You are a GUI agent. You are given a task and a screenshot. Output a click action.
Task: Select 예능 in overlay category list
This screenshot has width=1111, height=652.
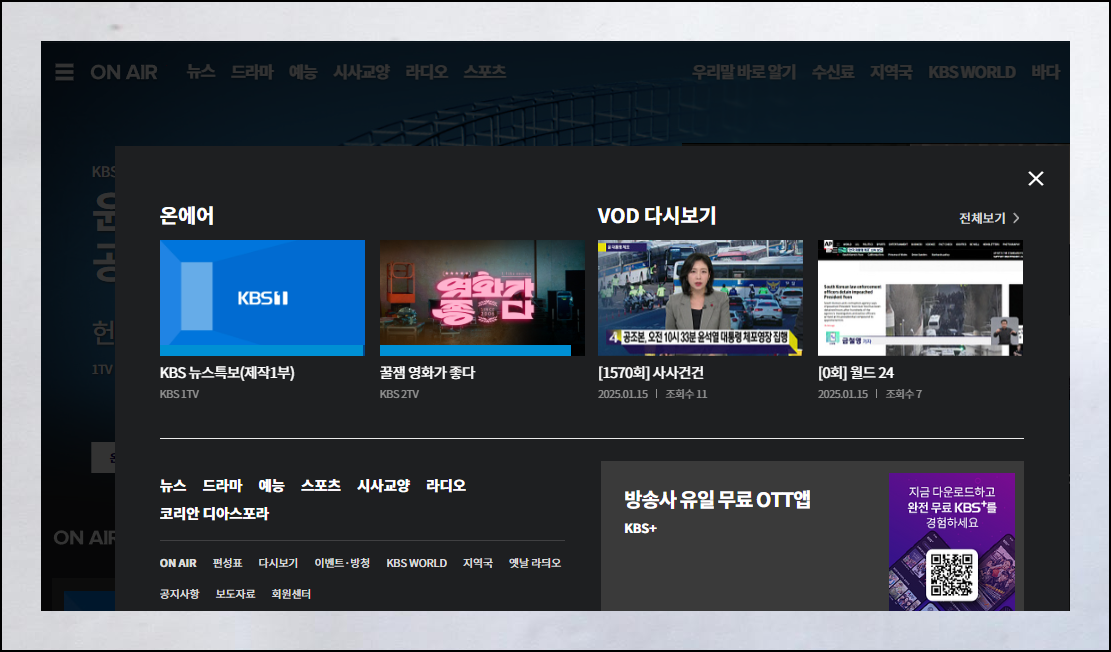click(x=271, y=485)
